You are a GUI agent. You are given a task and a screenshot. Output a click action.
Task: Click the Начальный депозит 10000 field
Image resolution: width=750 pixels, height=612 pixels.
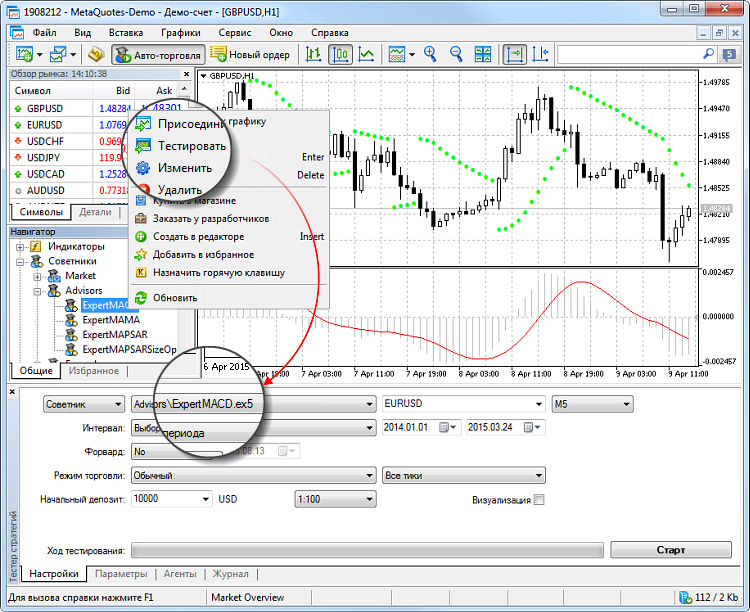(165, 498)
